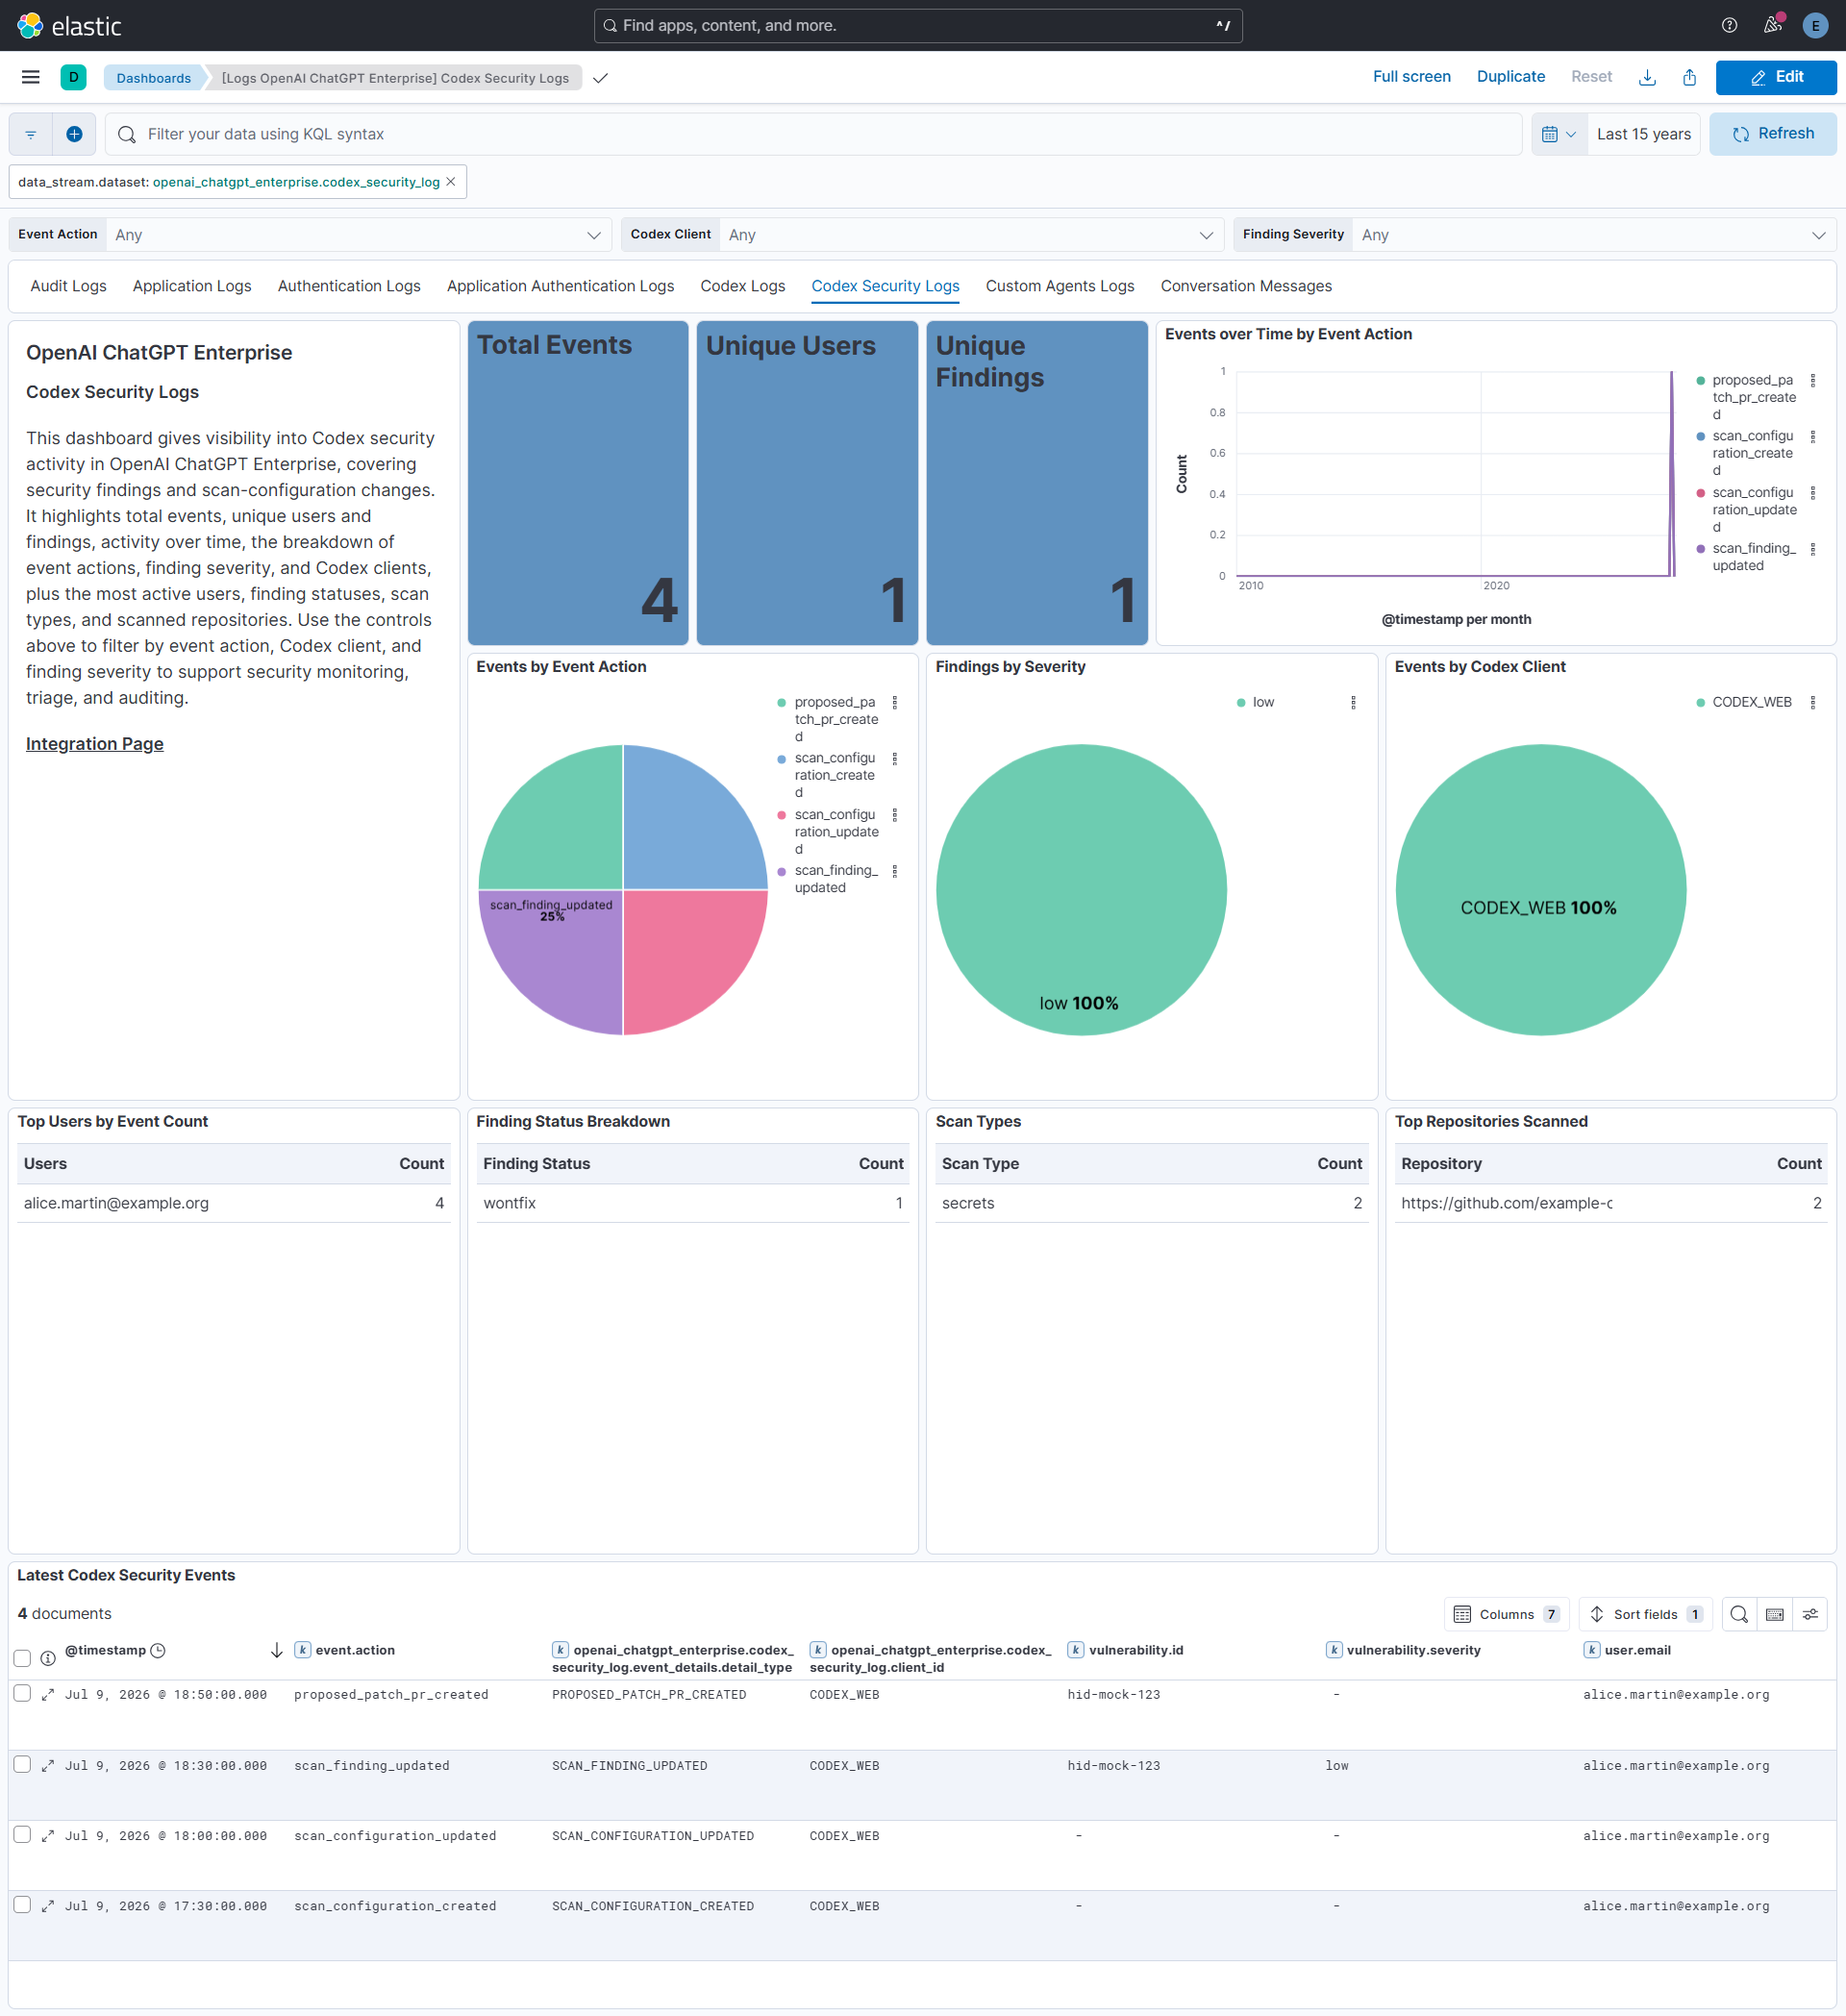The width and height of the screenshot is (1846, 2016).
Task: Click the Duplicate button
Action: point(1510,77)
